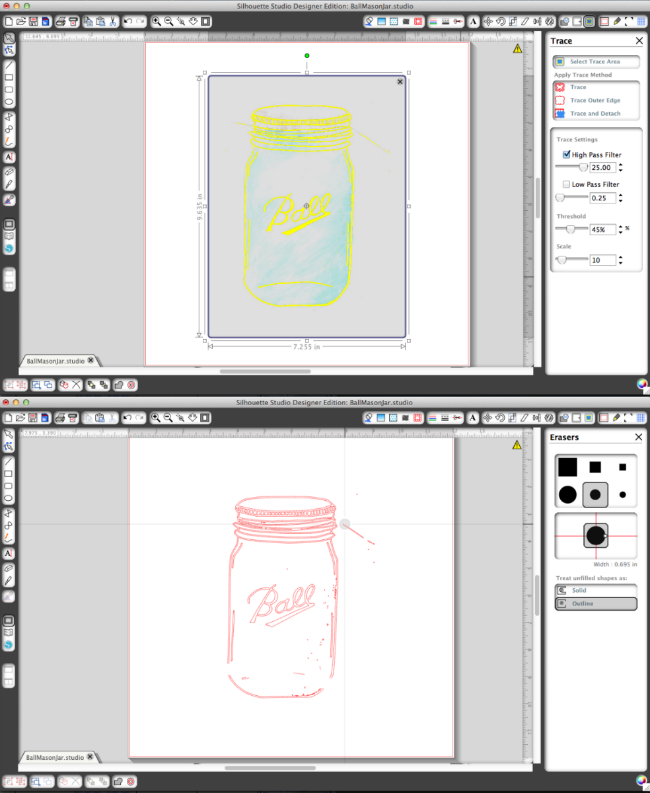Click Cut scissors icon in top window
The image size is (650, 793).
point(112,21)
